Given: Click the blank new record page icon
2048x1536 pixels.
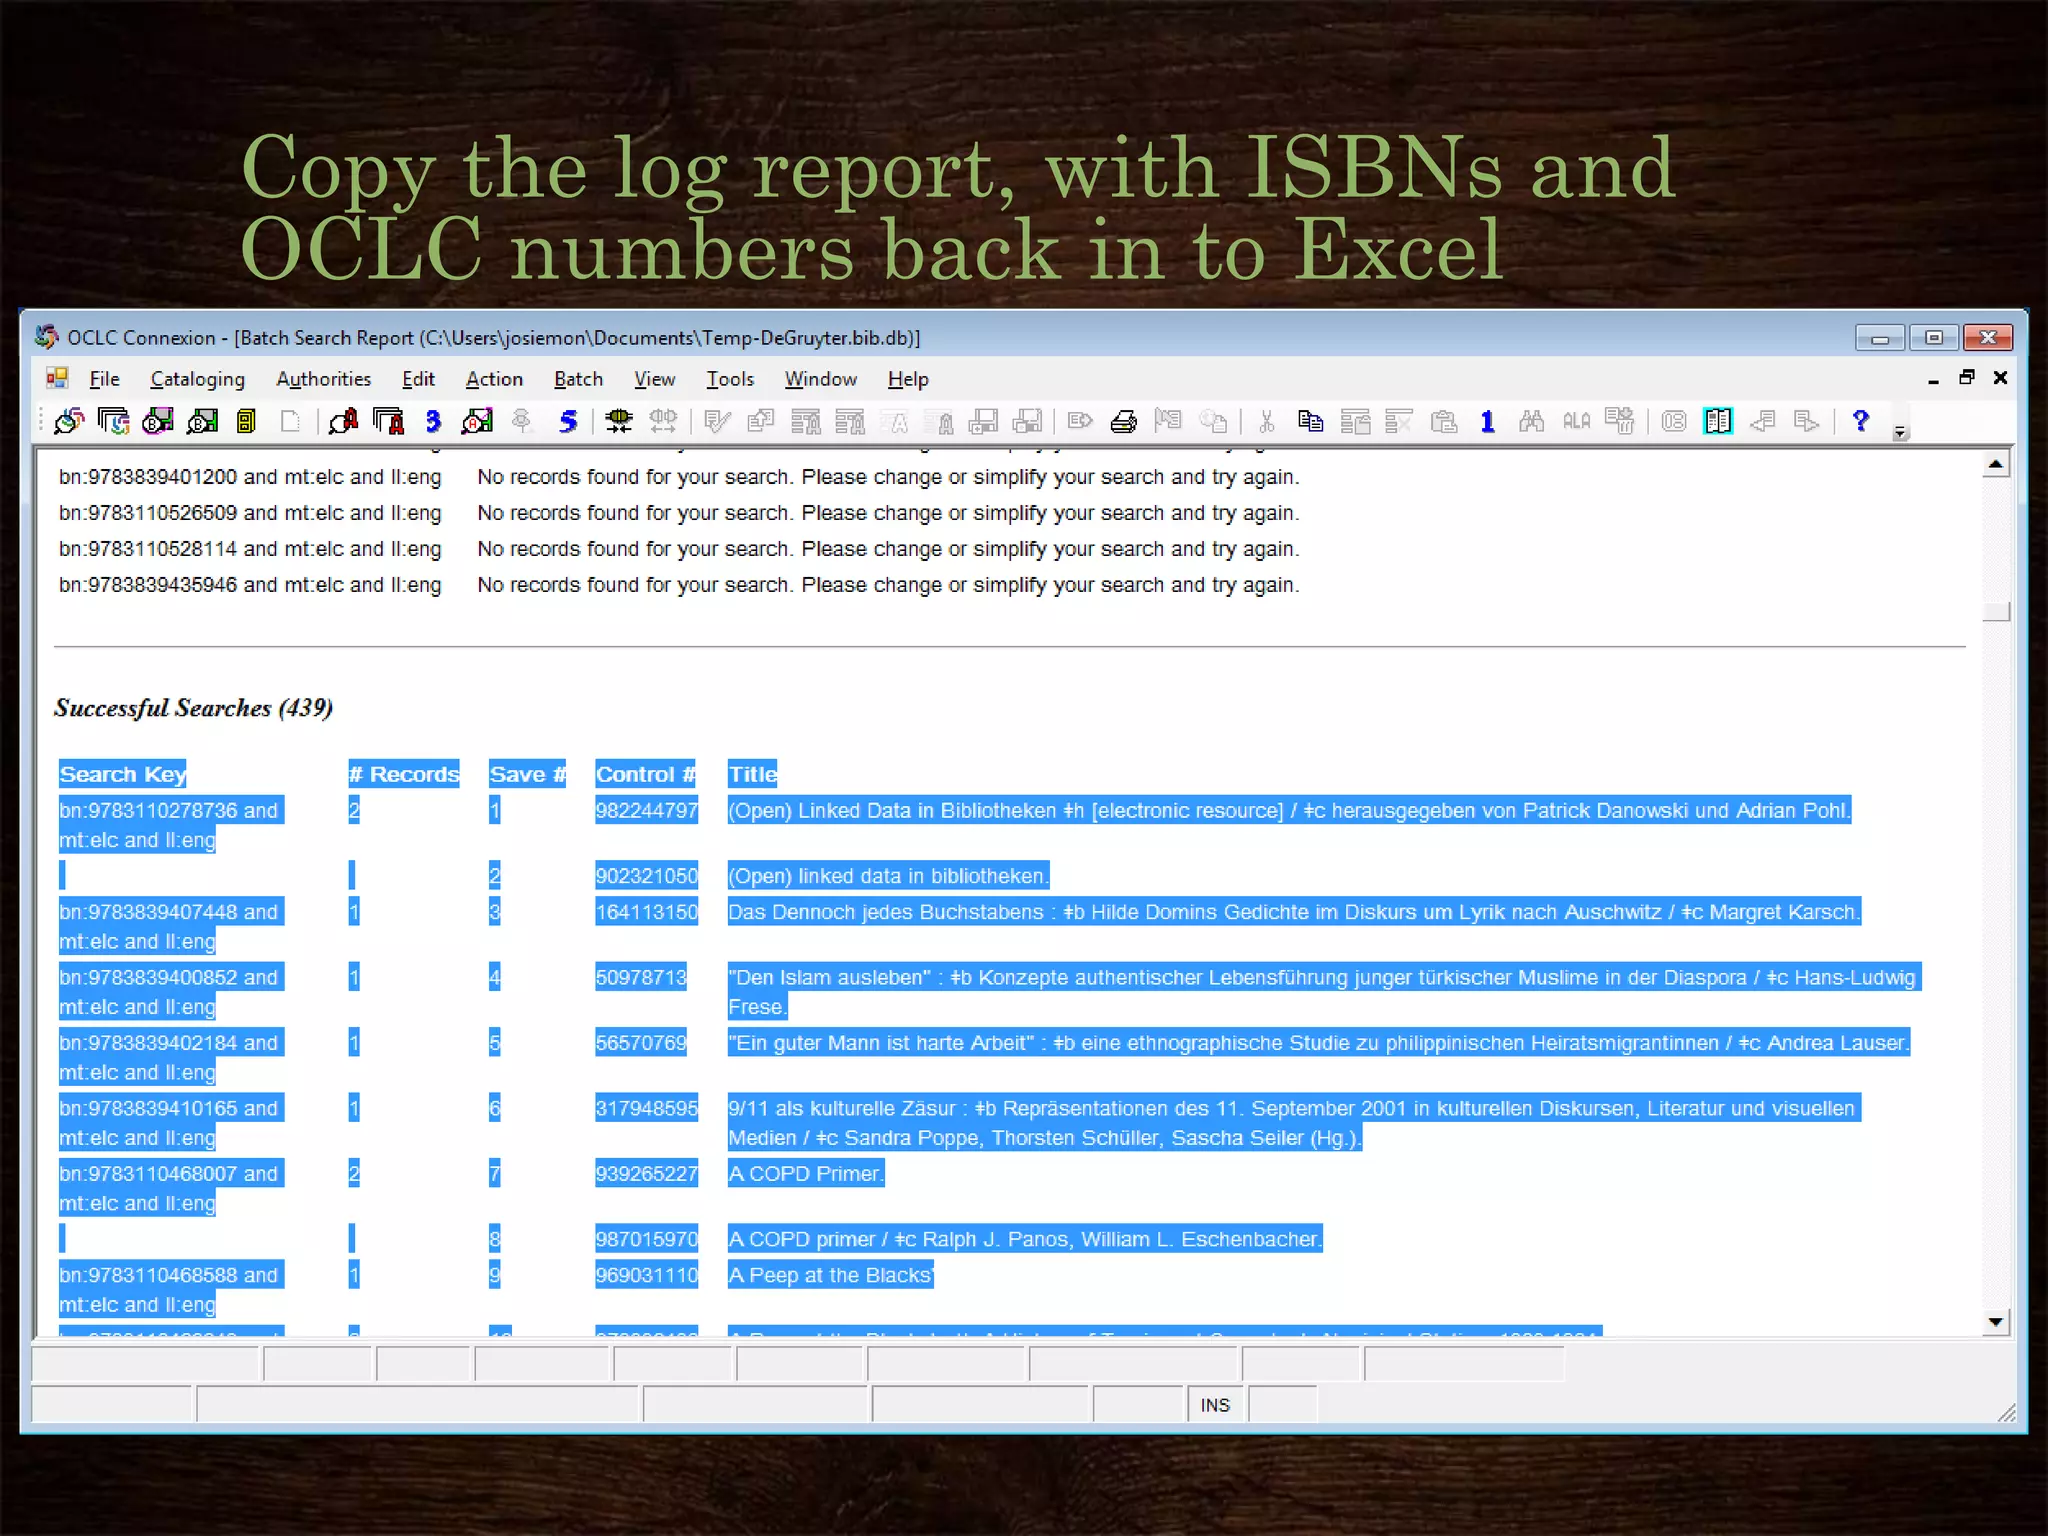Looking at the screenshot, I should (x=290, y=421).
